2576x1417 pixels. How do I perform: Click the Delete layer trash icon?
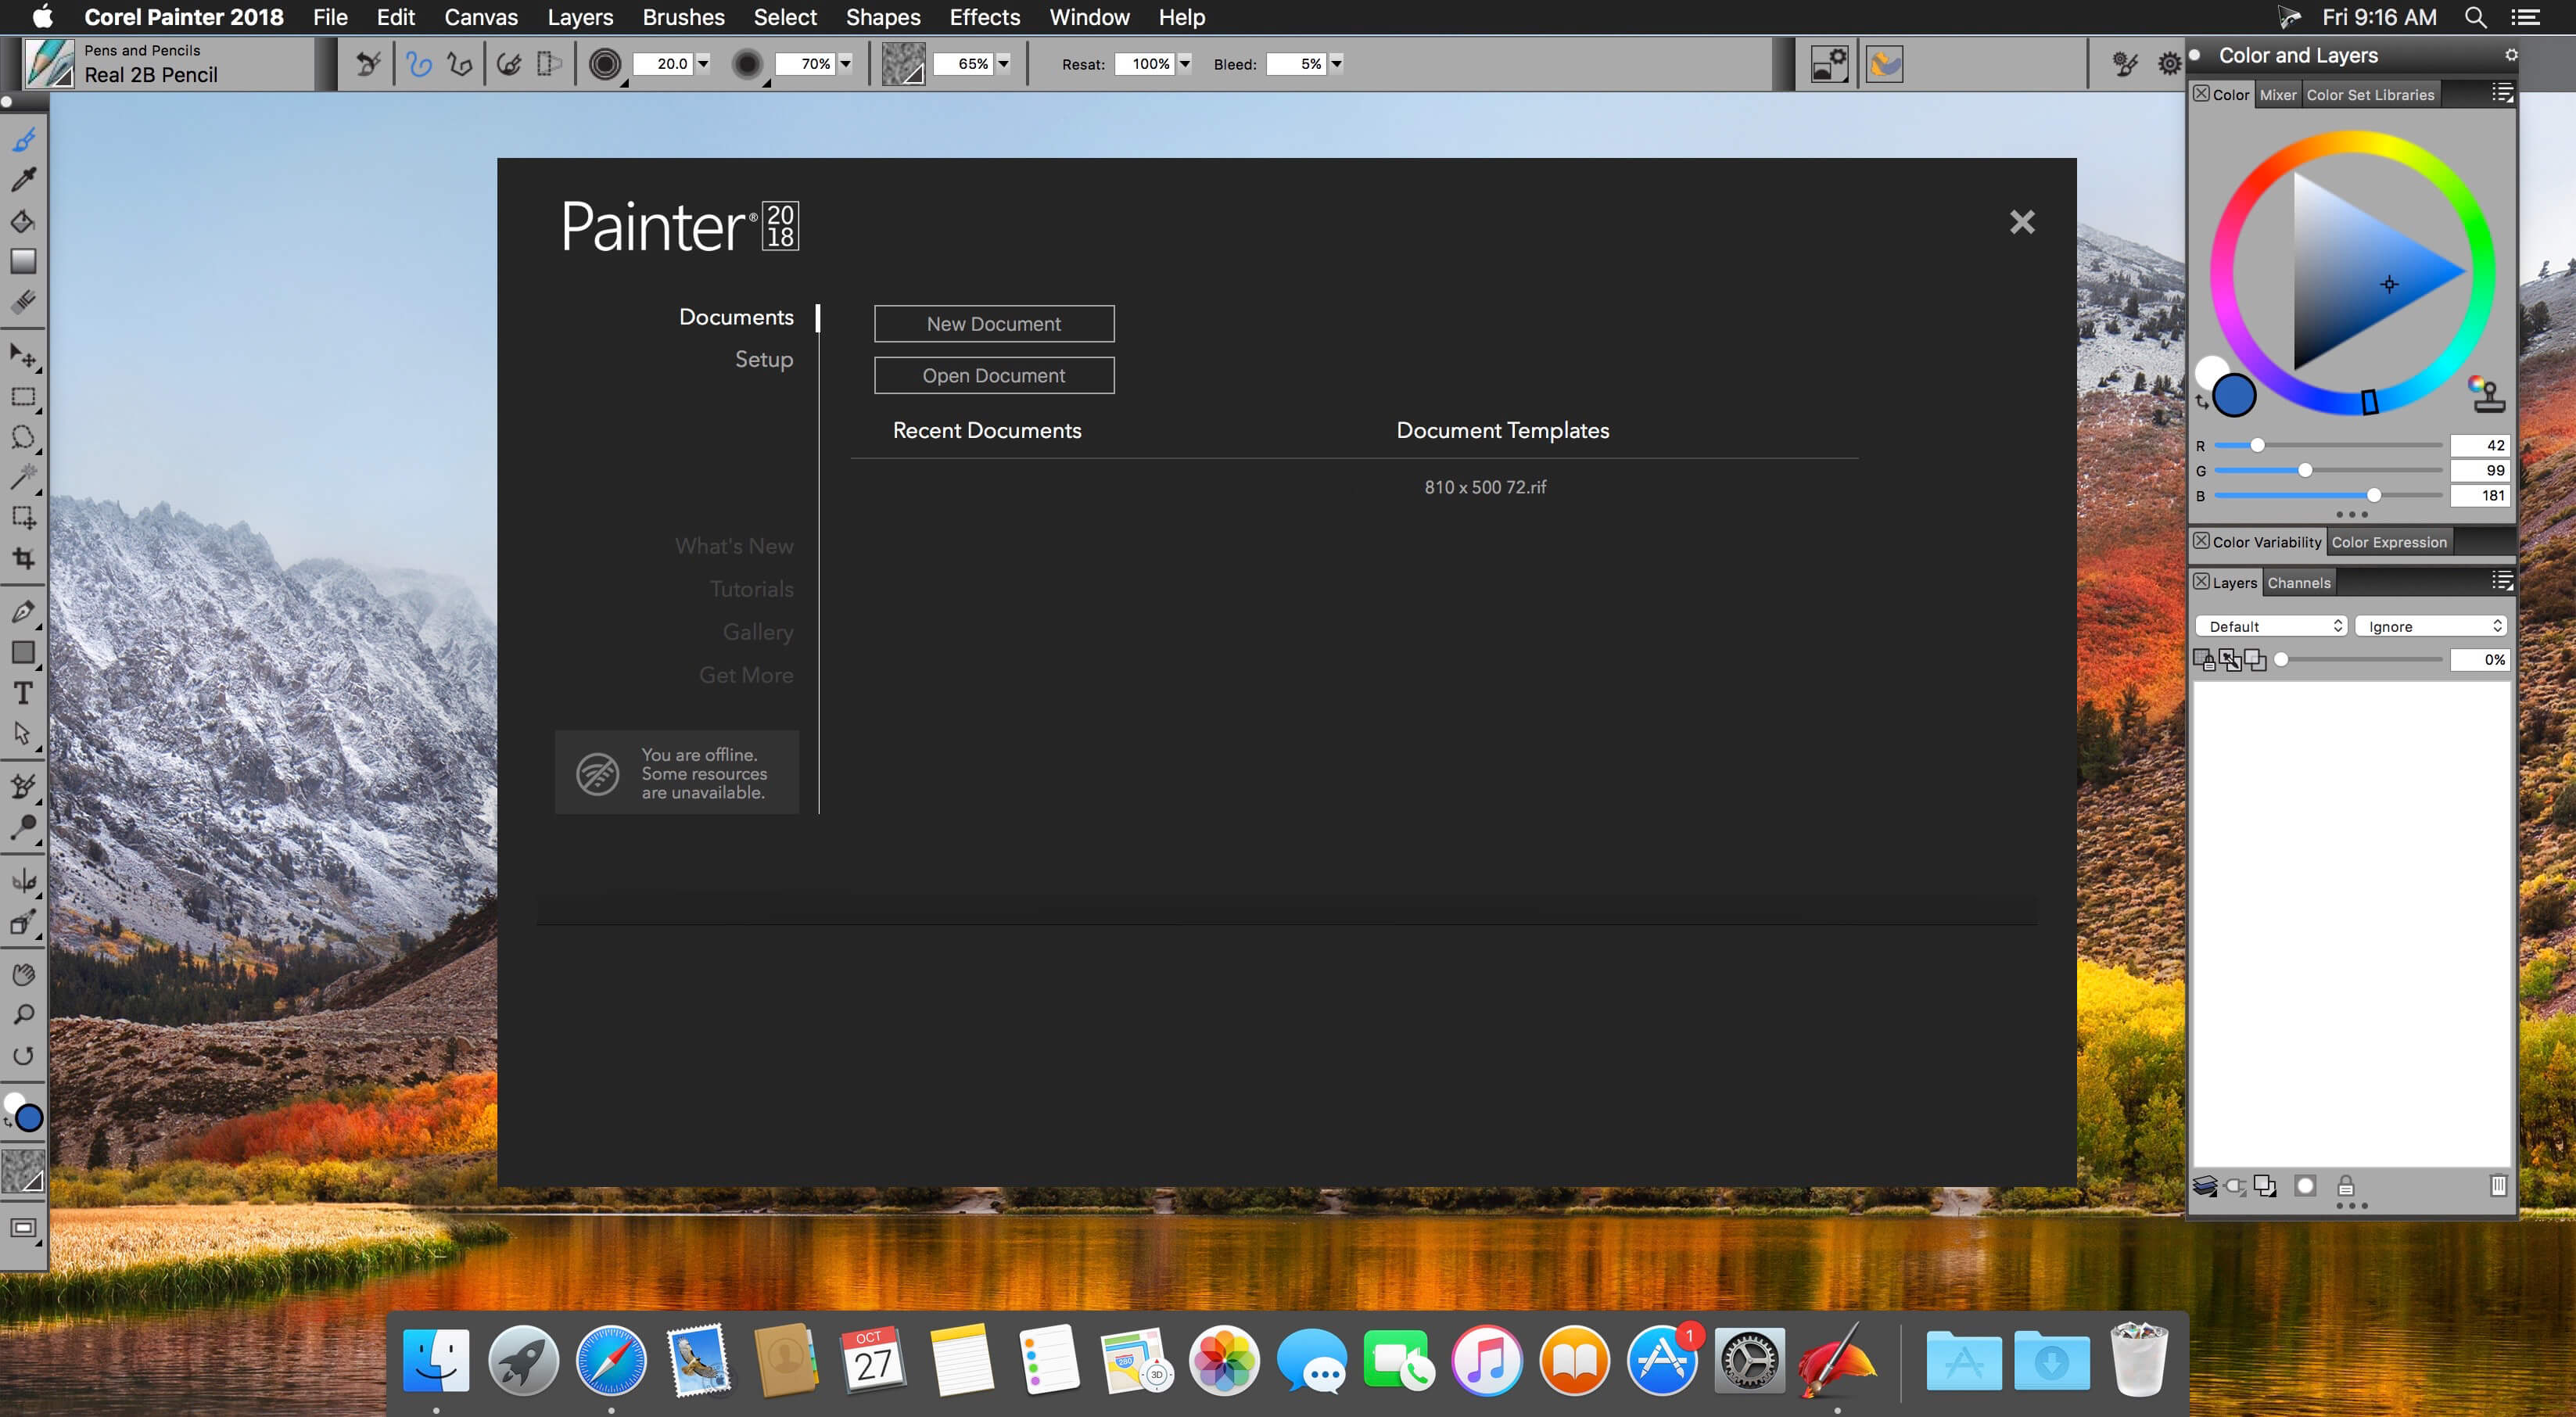tap(2498, 1186)
